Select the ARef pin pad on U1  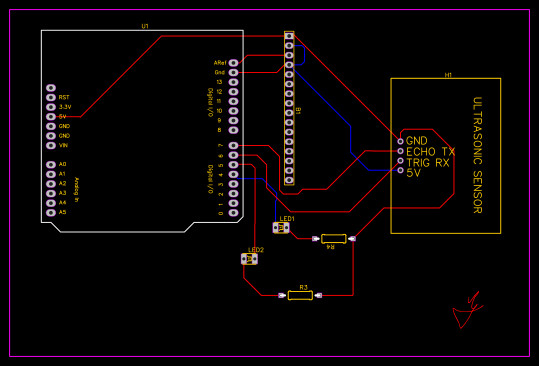pos(233,63)
